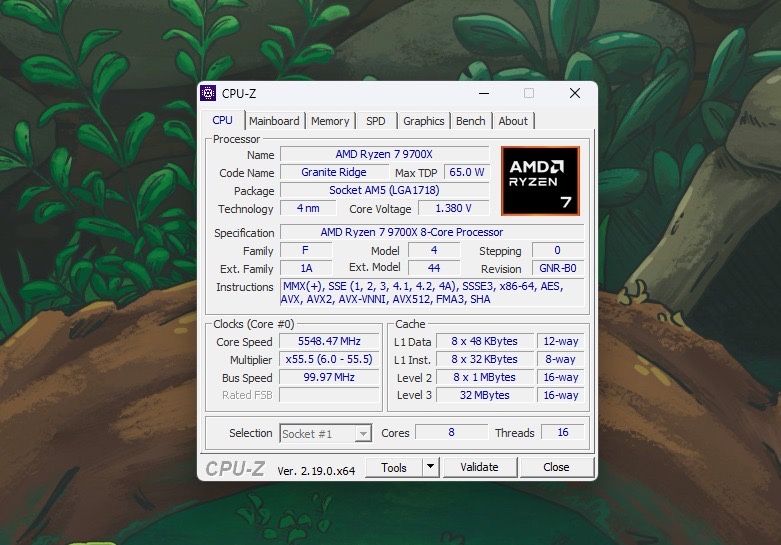Click the AMD Ryzen 7 logo badge
Viewport: 781px width, 545px height.
[540, 181]
